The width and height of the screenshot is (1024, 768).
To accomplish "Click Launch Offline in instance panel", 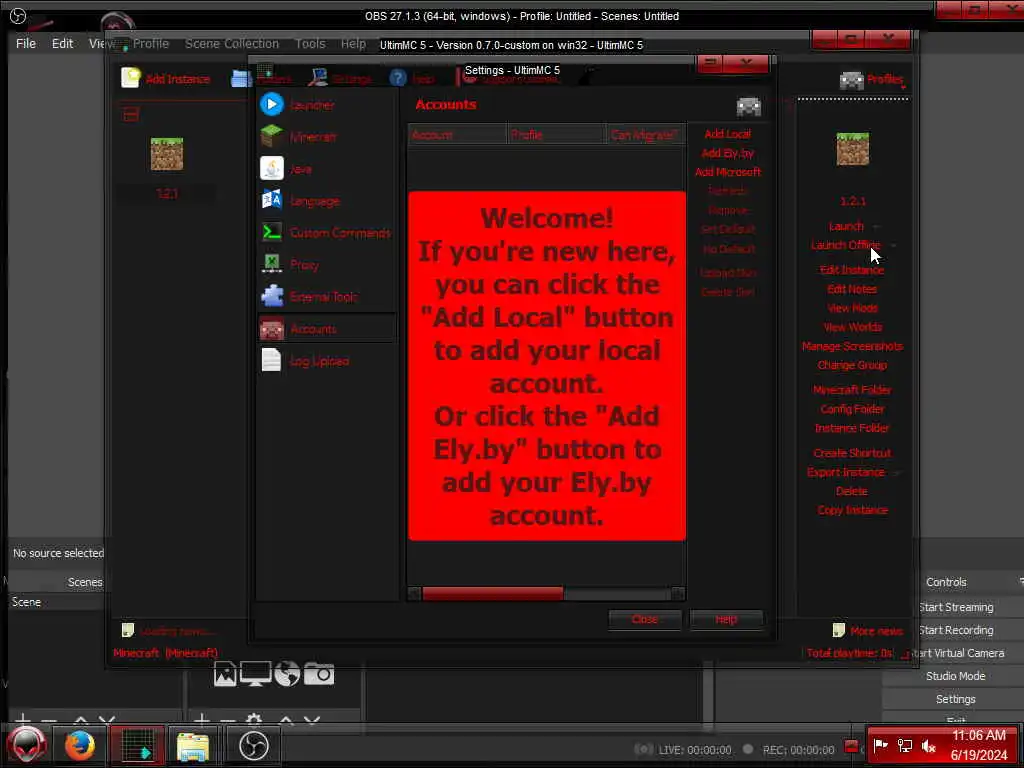I will 845,245.
